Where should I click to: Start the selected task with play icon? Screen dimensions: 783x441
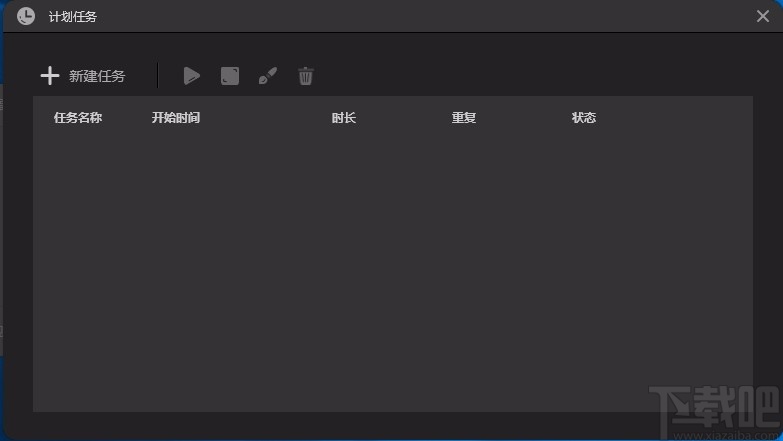(192, 76)
